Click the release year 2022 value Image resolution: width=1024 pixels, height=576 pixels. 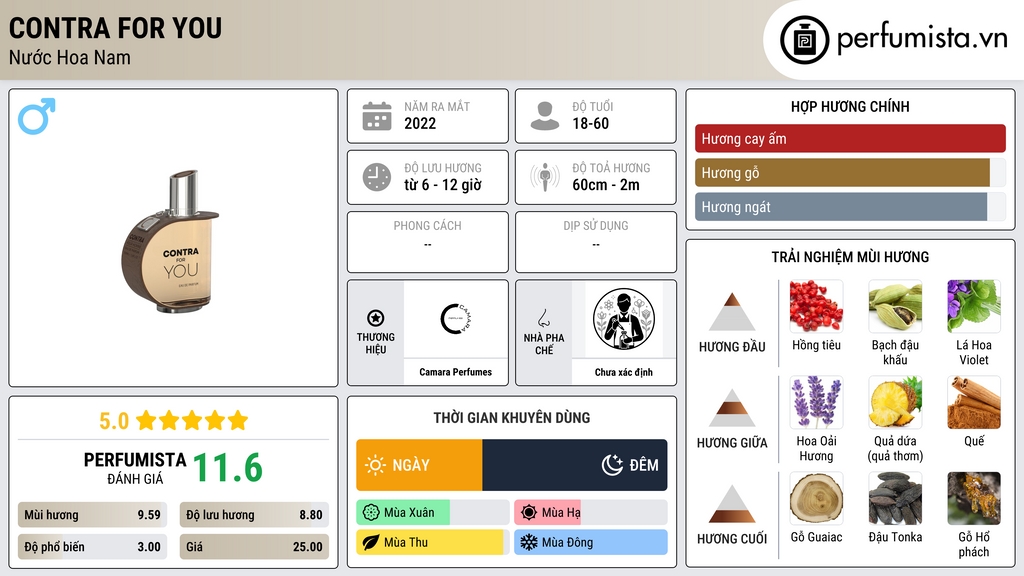420,123
